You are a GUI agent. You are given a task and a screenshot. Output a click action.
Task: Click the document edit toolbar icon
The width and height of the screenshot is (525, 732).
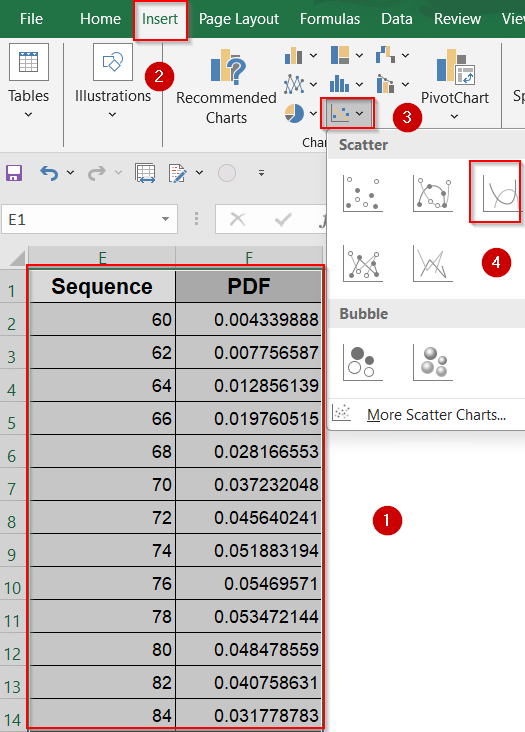[178, 173]
